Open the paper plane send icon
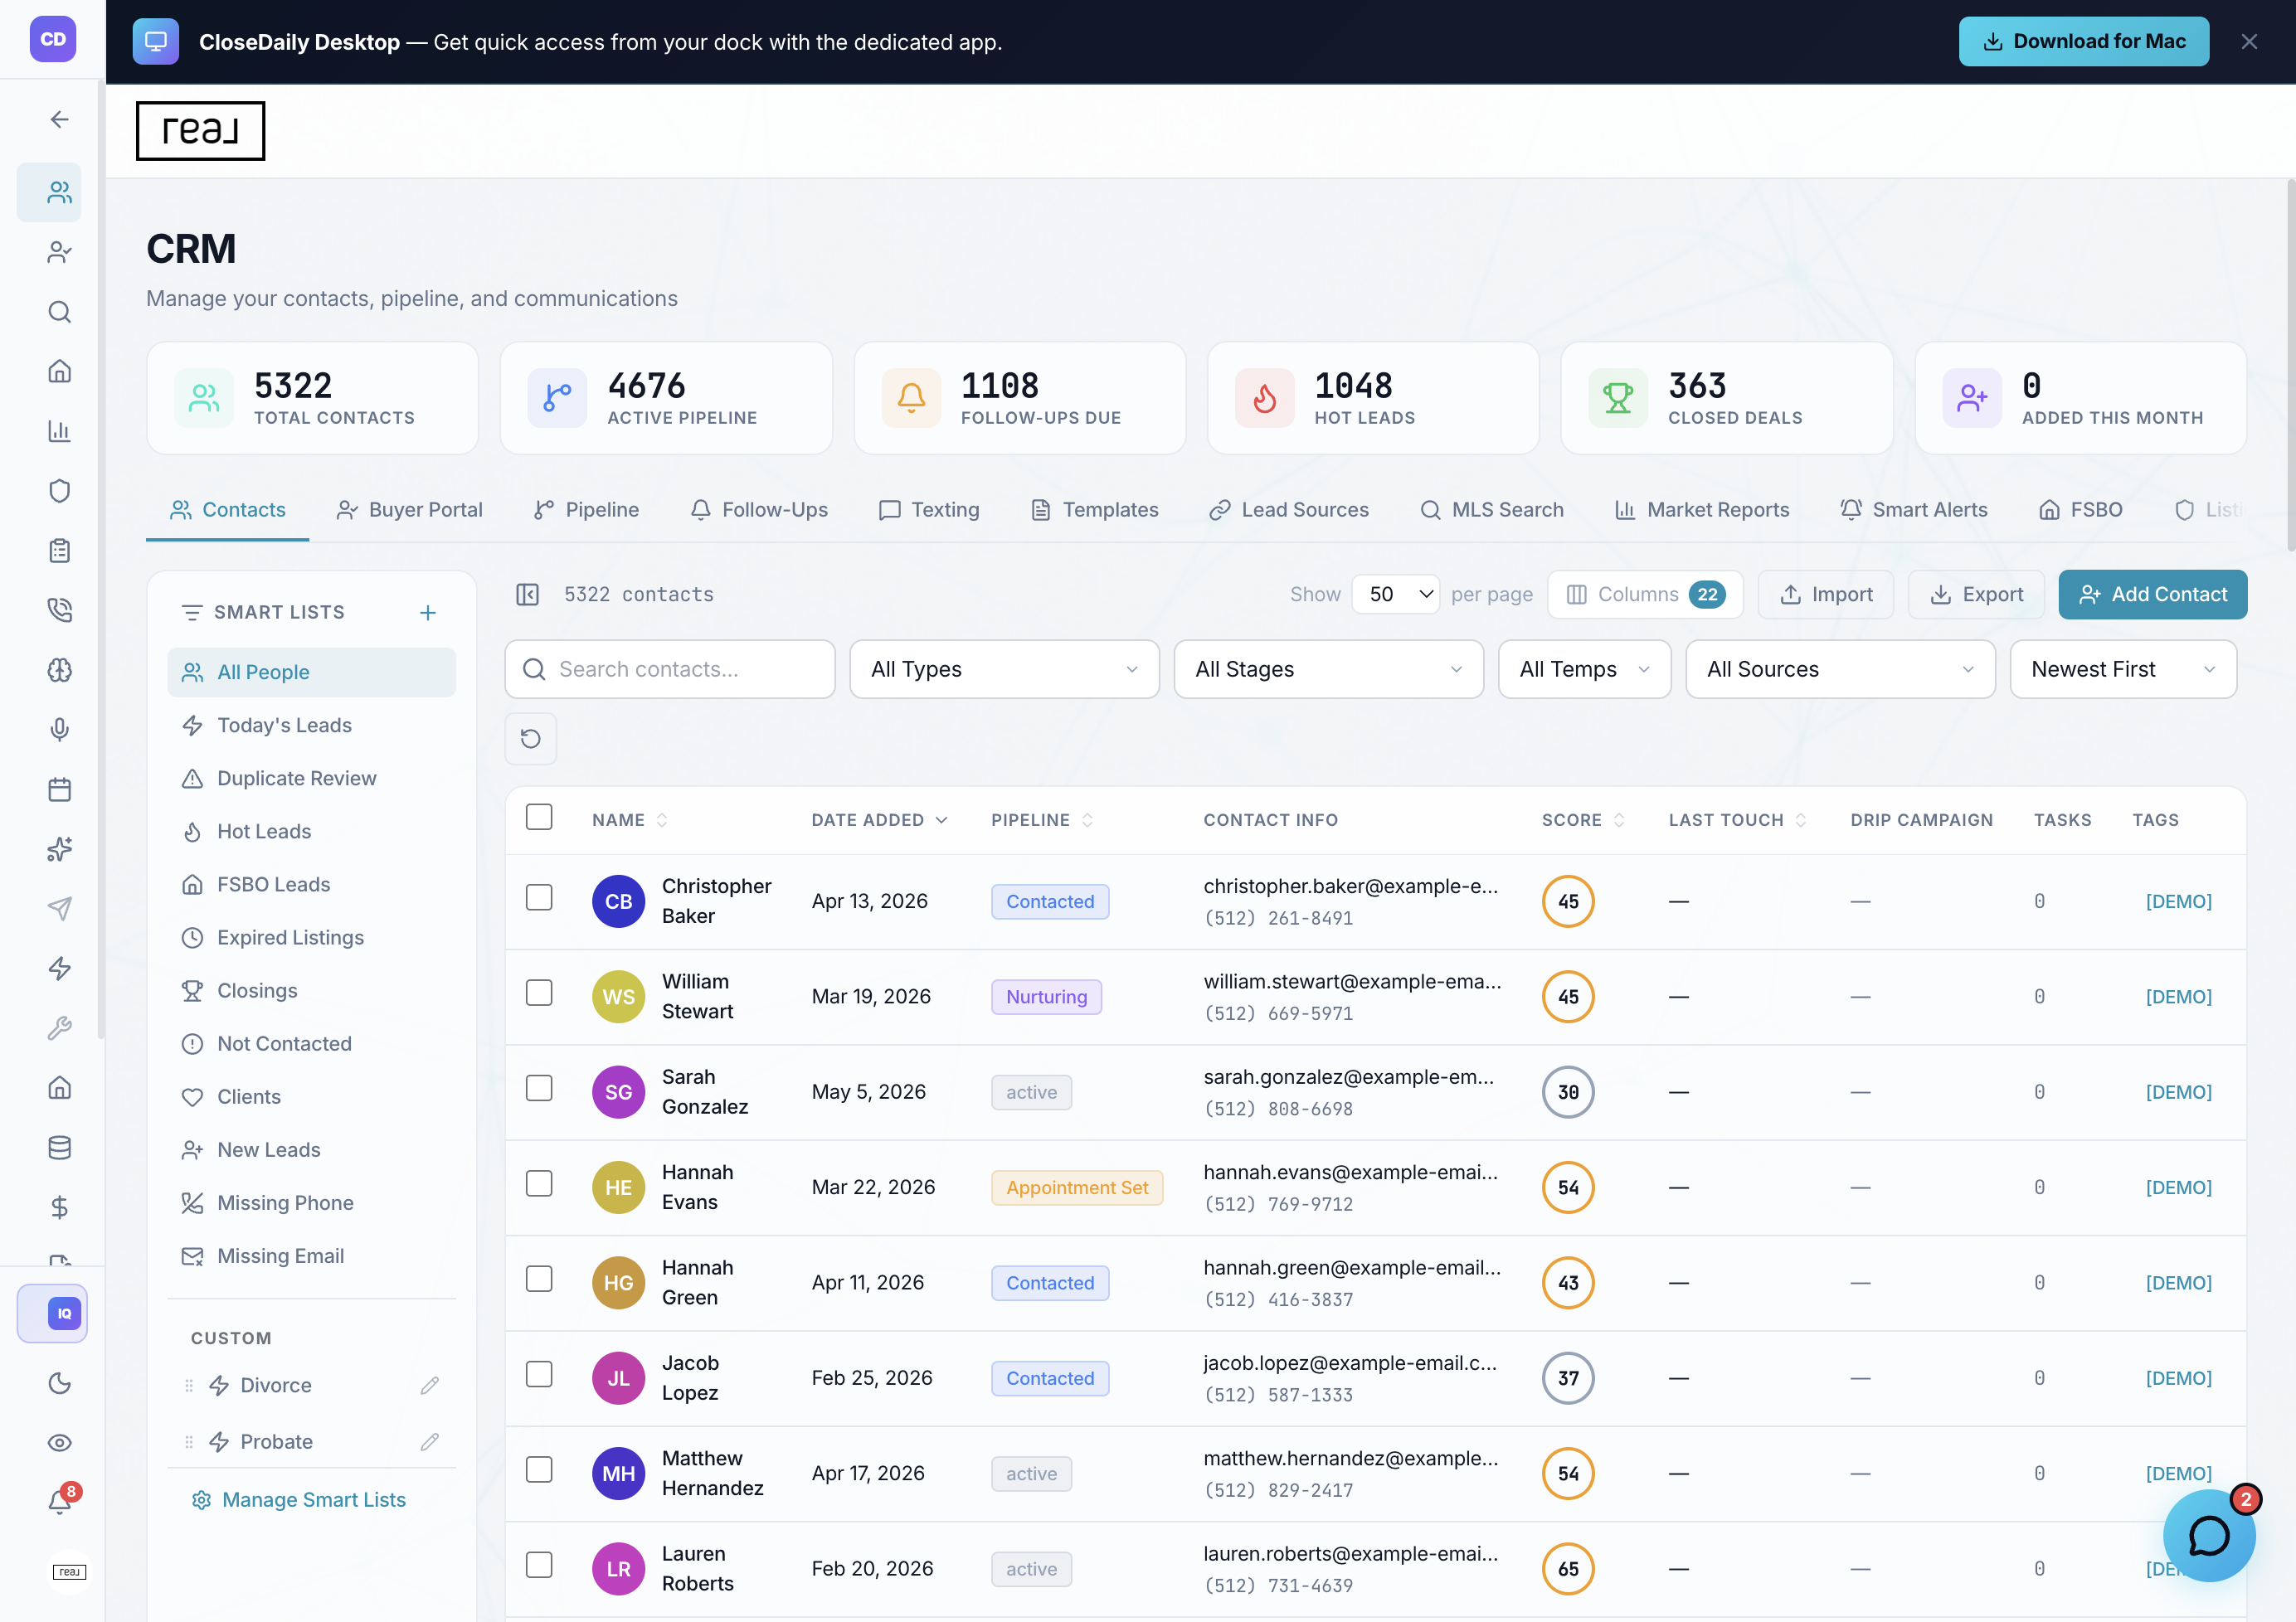 (x=59, y=909)
